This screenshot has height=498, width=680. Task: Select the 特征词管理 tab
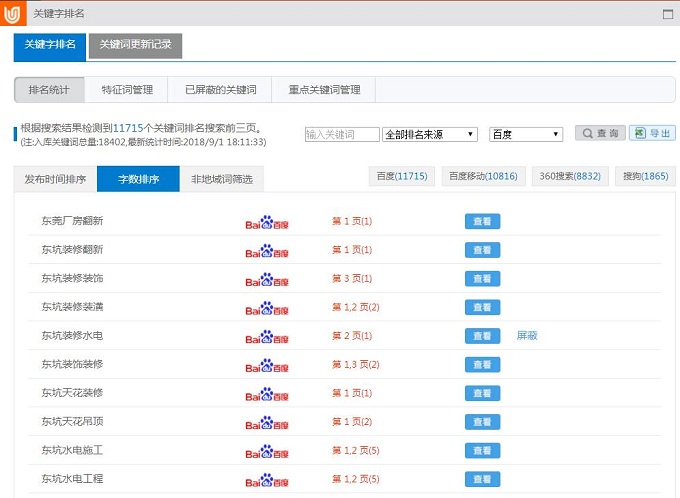click(127, 90)
